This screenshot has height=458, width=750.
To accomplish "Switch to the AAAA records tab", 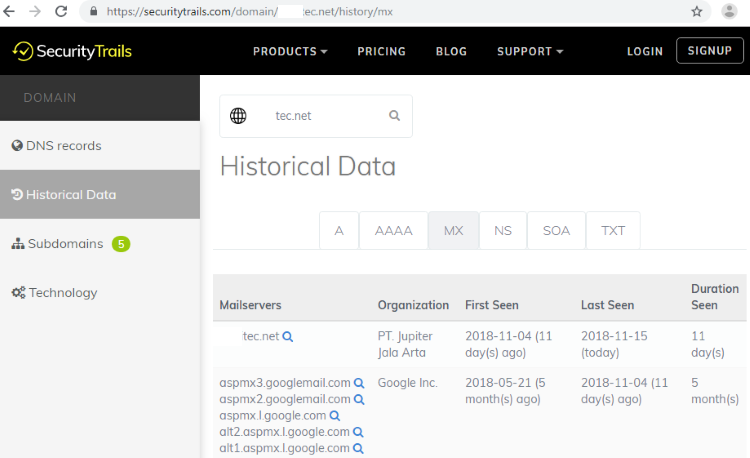I will [393, 230].
